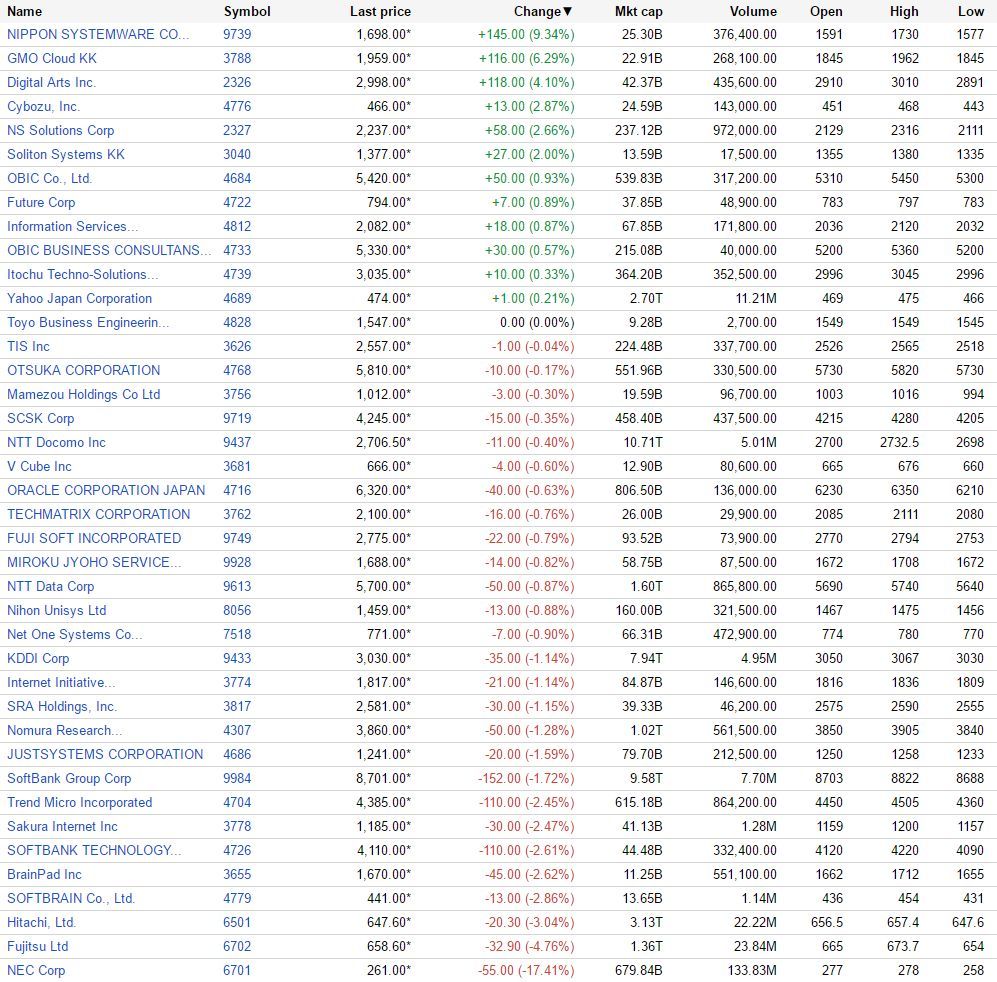Open MIROKU JYOHO SERVICE... link
997x982 pixels.
[x=94, y=562]
